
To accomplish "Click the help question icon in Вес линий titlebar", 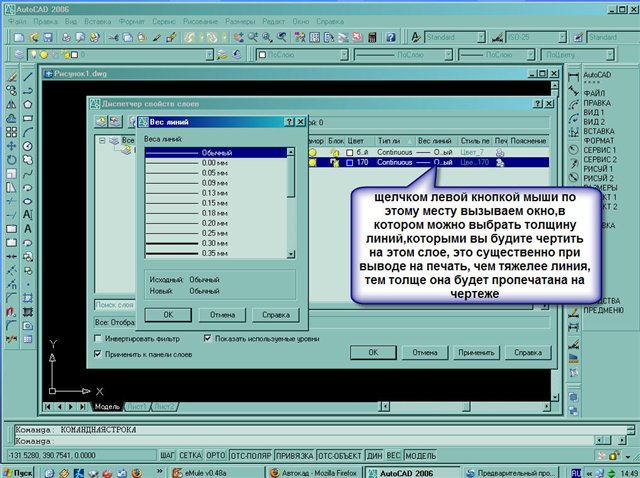I will pyautogui.click(x=288, y=121).
